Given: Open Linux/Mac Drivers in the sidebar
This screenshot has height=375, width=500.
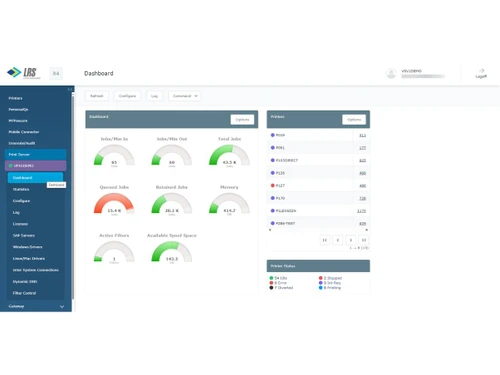Looking at the screenshot, I should (29, 259).
